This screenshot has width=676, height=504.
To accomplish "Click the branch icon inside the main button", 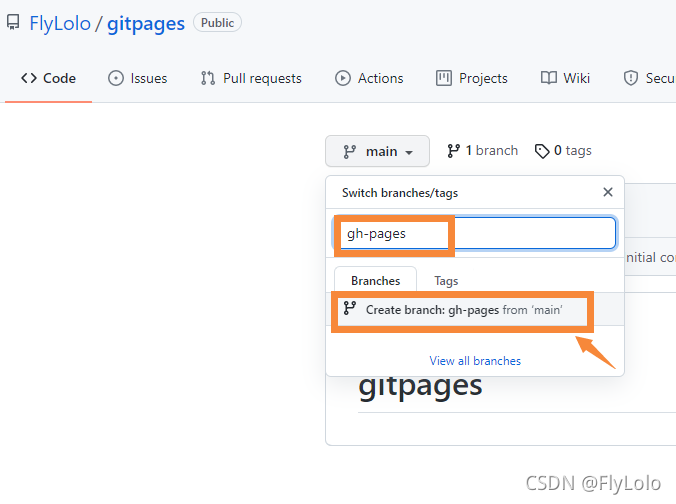I will [x=349, y=152].
